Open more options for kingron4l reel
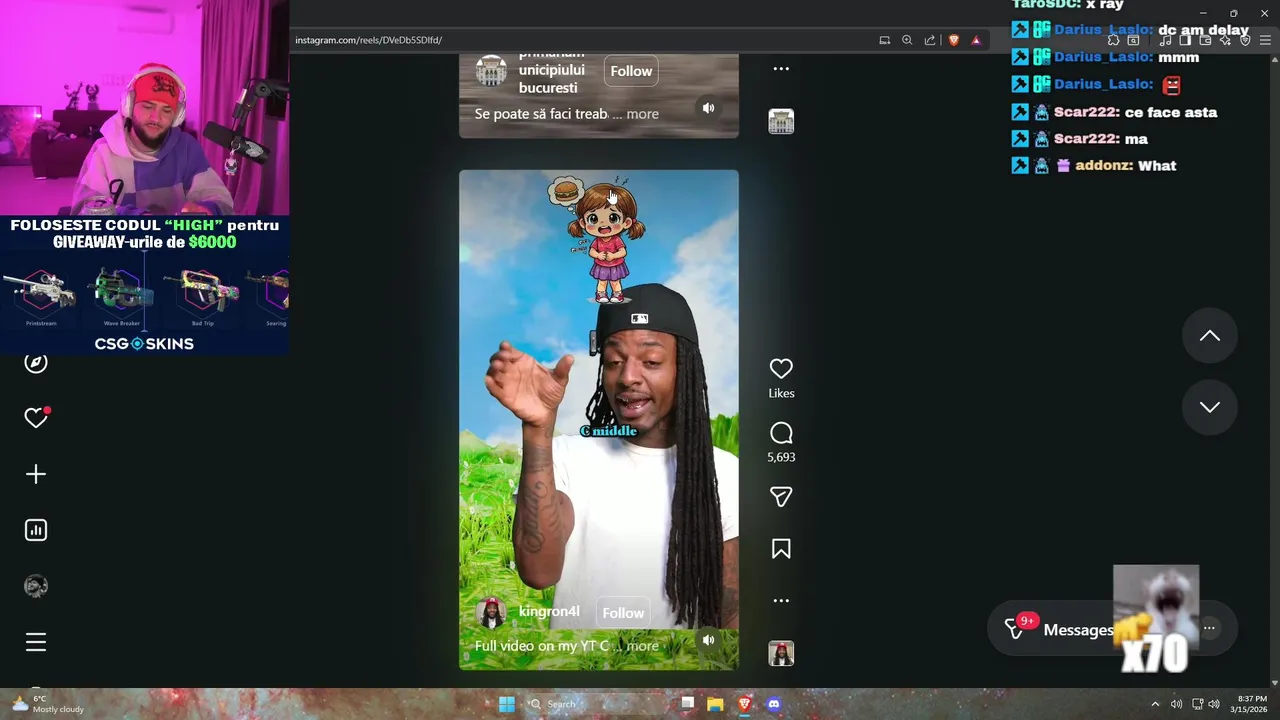1280x720 pixels. pos(781,600)
